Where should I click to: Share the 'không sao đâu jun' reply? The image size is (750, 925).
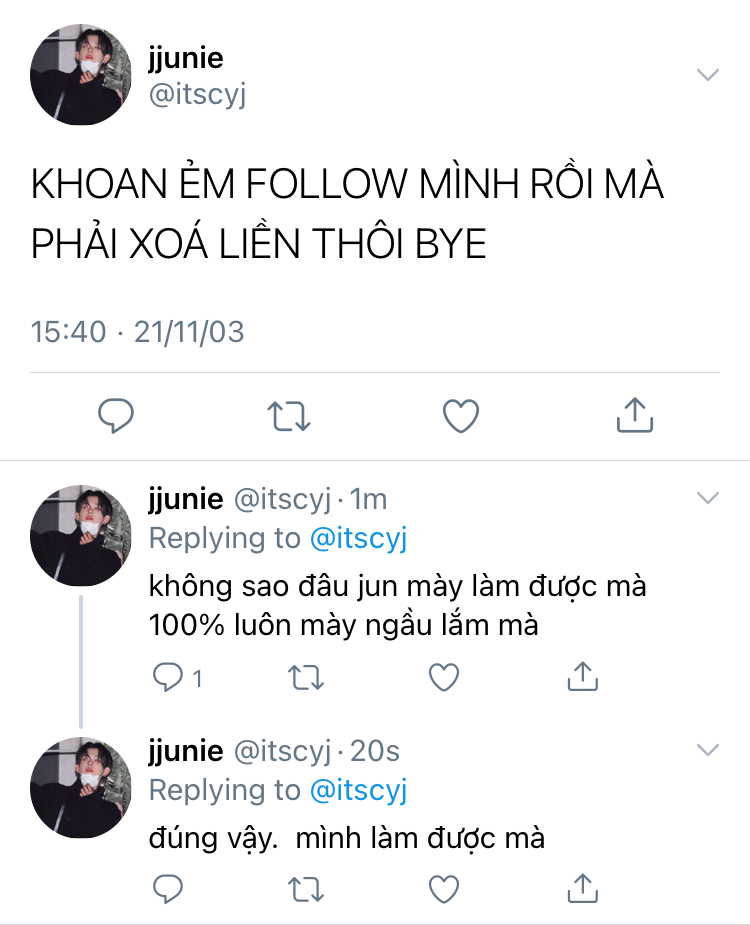(x=582, y=676)
